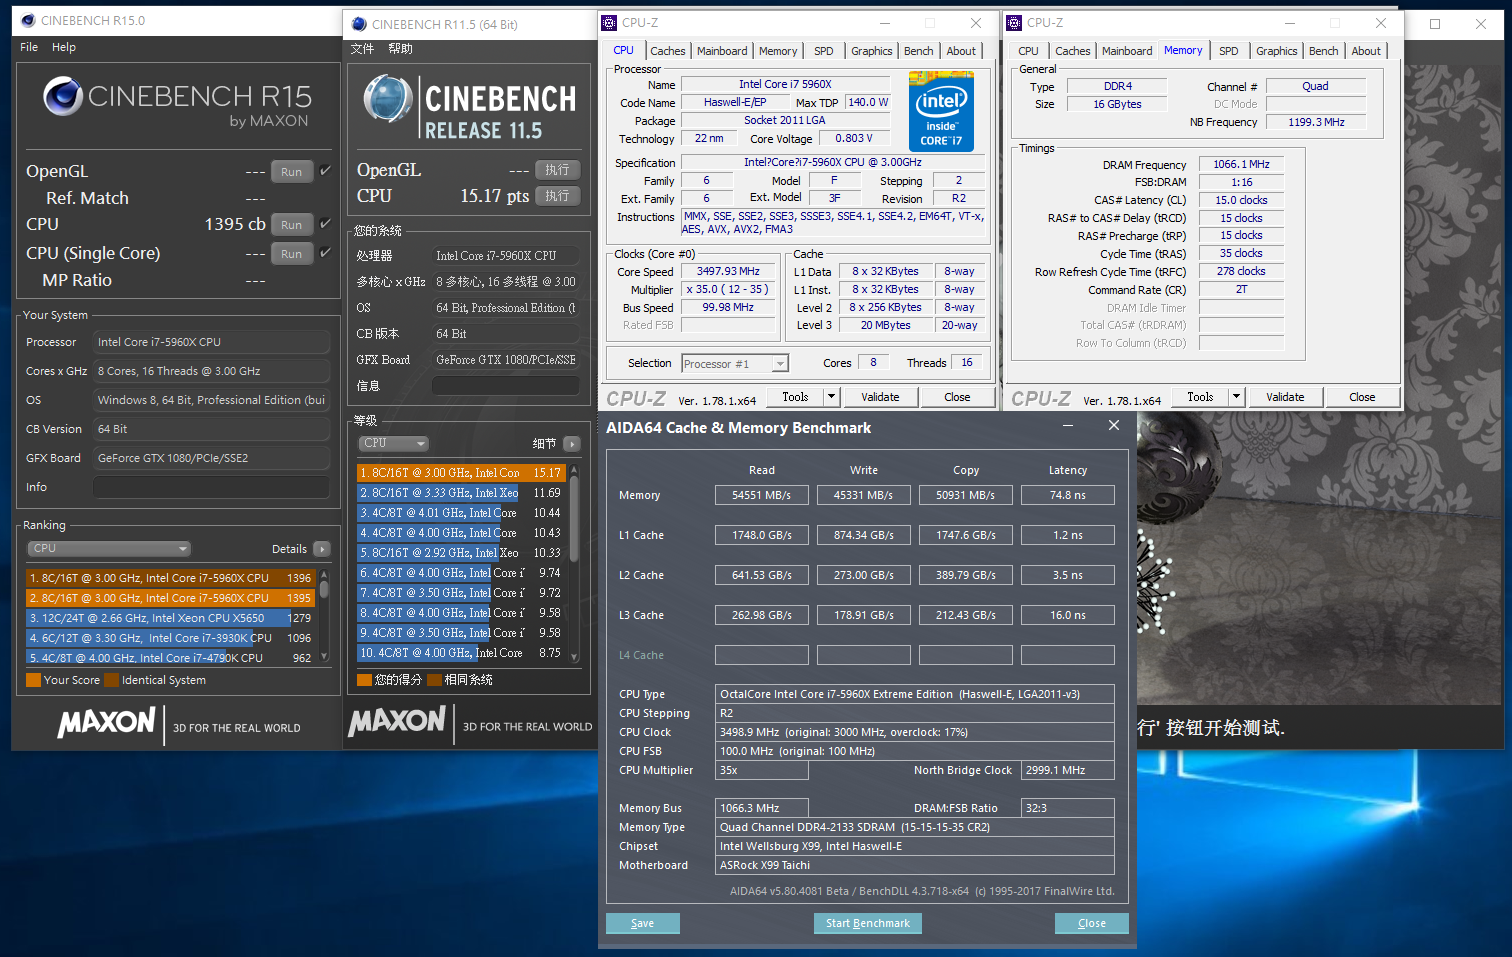
Task: Open the CPU ranking dropdown in CINEBENCH R11.5
Action: pos(394,443)
